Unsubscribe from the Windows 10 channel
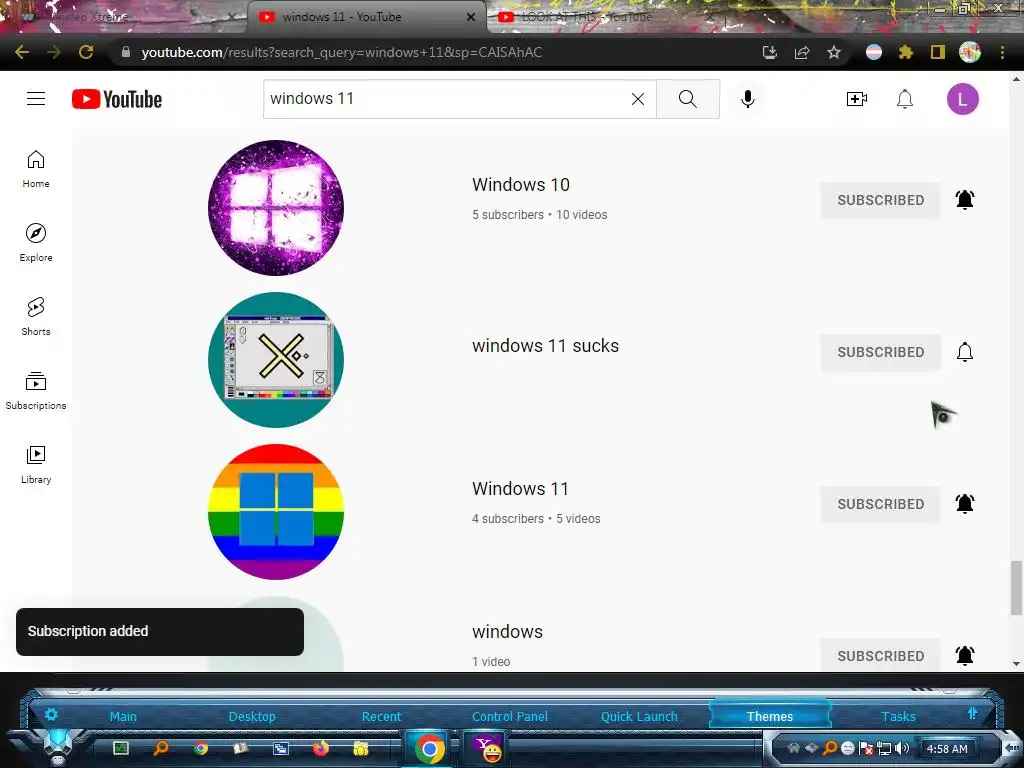1024x768 pixels. click(880, 200)
